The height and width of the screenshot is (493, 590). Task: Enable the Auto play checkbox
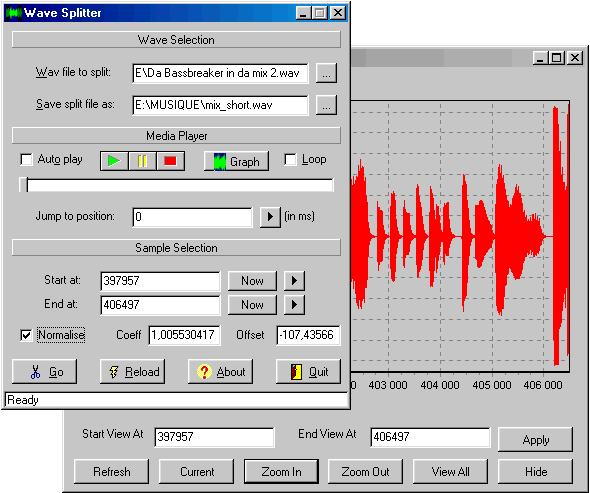[x=26, y=160]
